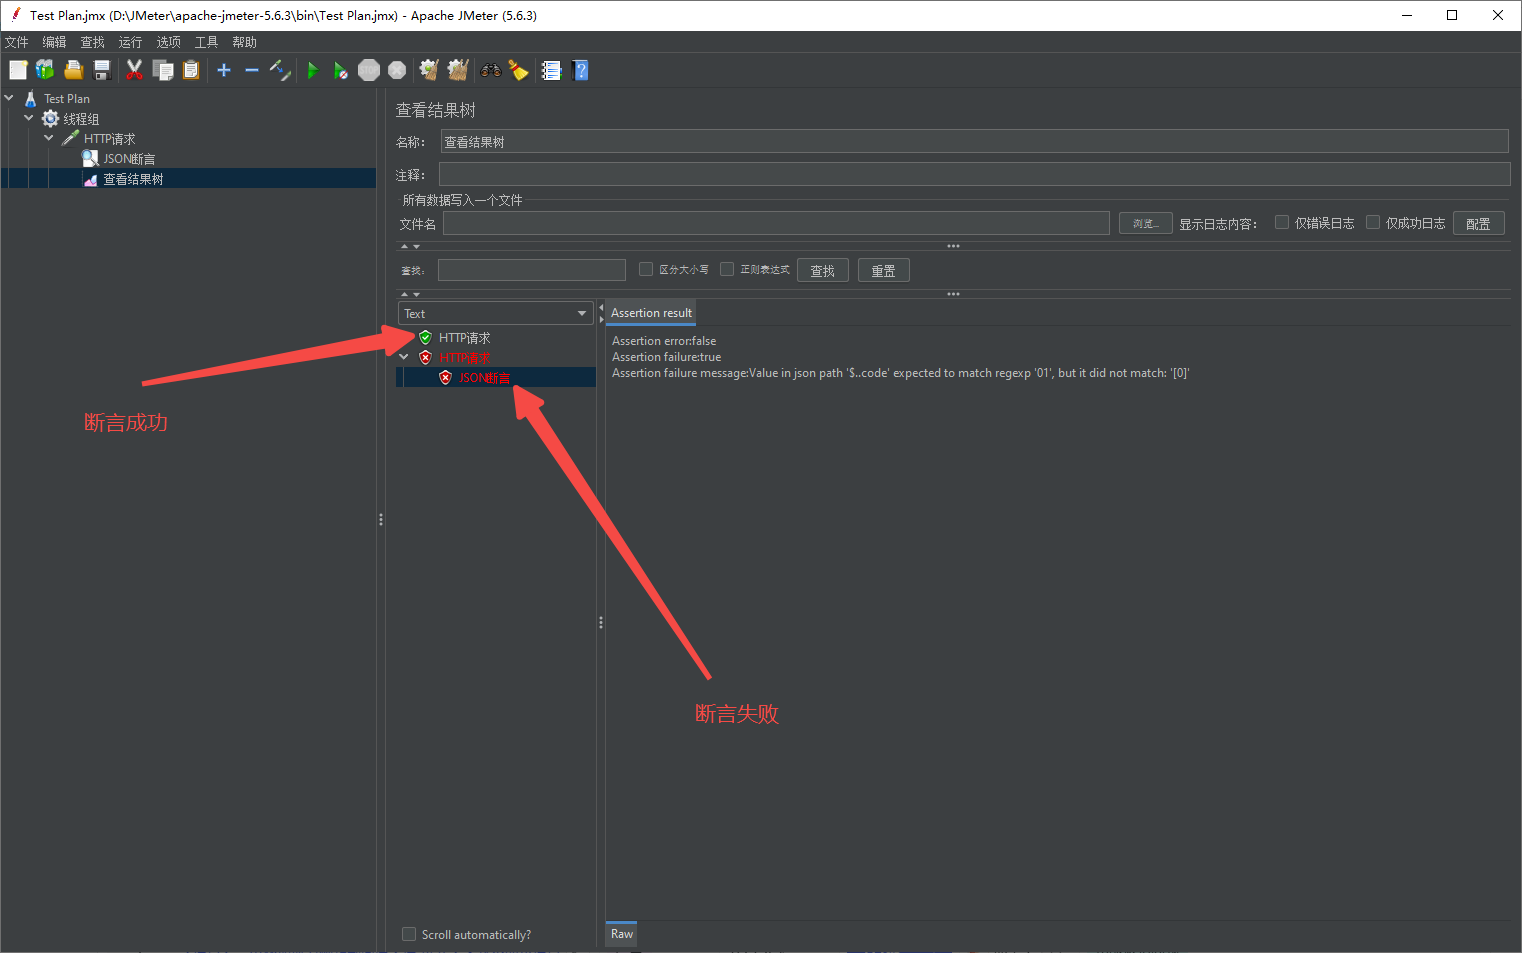1522x953 pixels.
Task: Open the 运行 menu
Action: click(x=130, y=42)
